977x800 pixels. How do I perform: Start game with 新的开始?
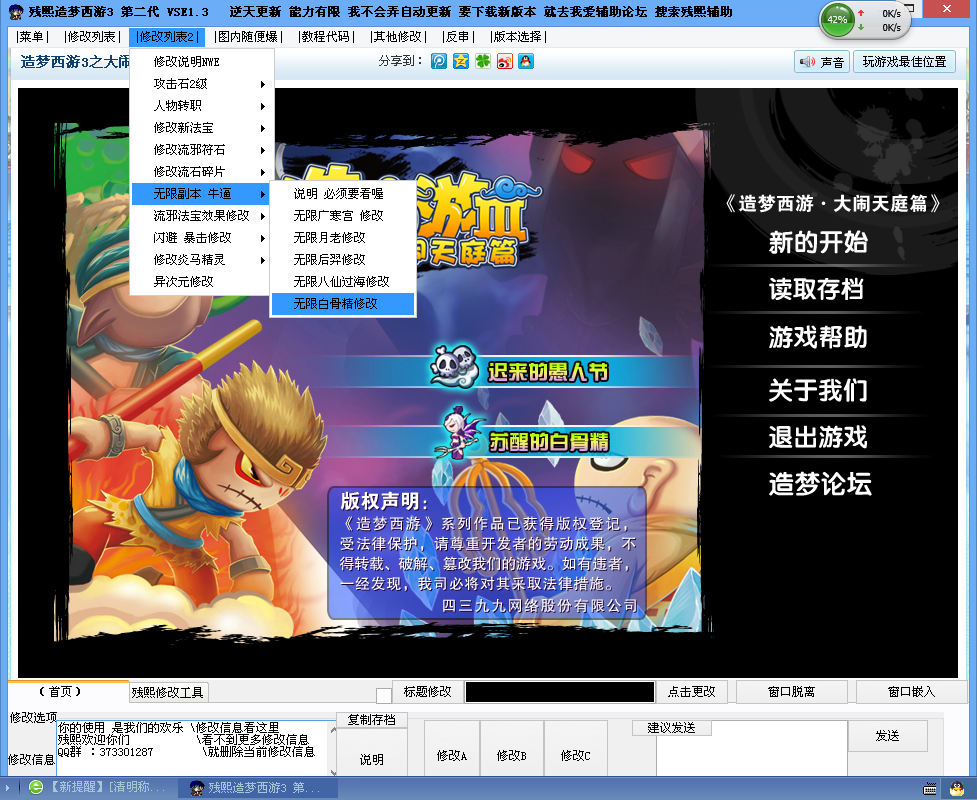[818, 242]
